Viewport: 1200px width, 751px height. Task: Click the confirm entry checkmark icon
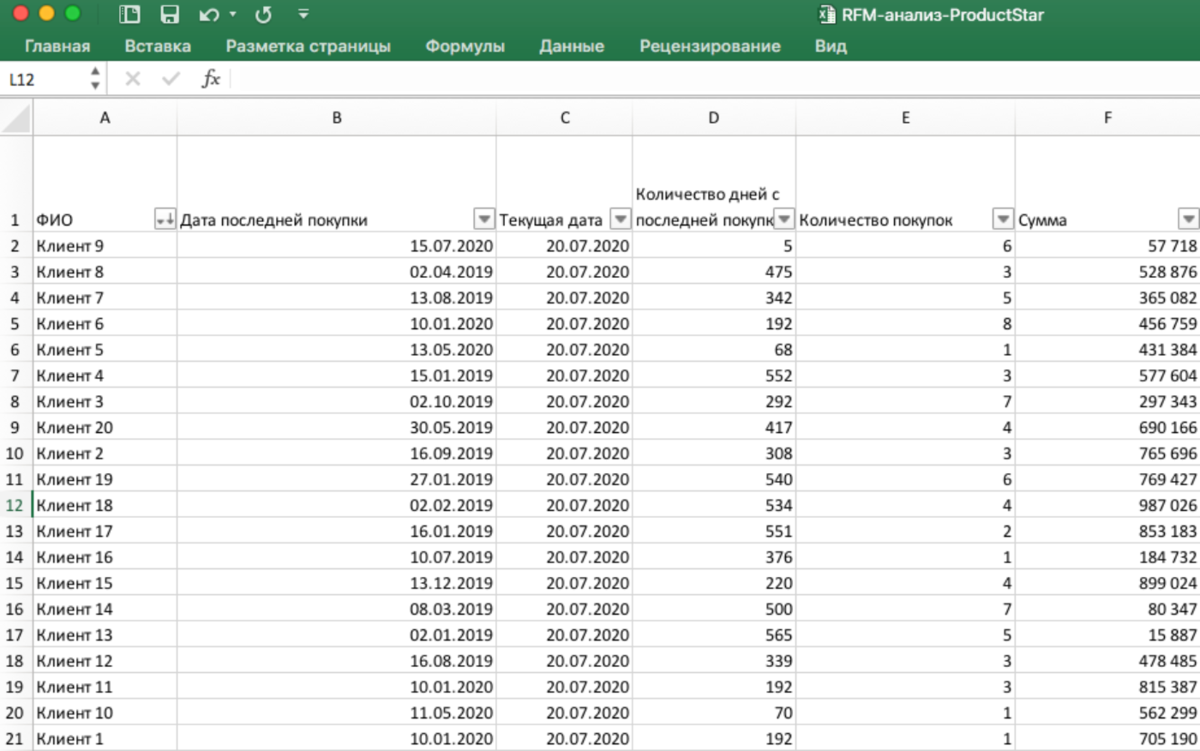coord(171,79)
